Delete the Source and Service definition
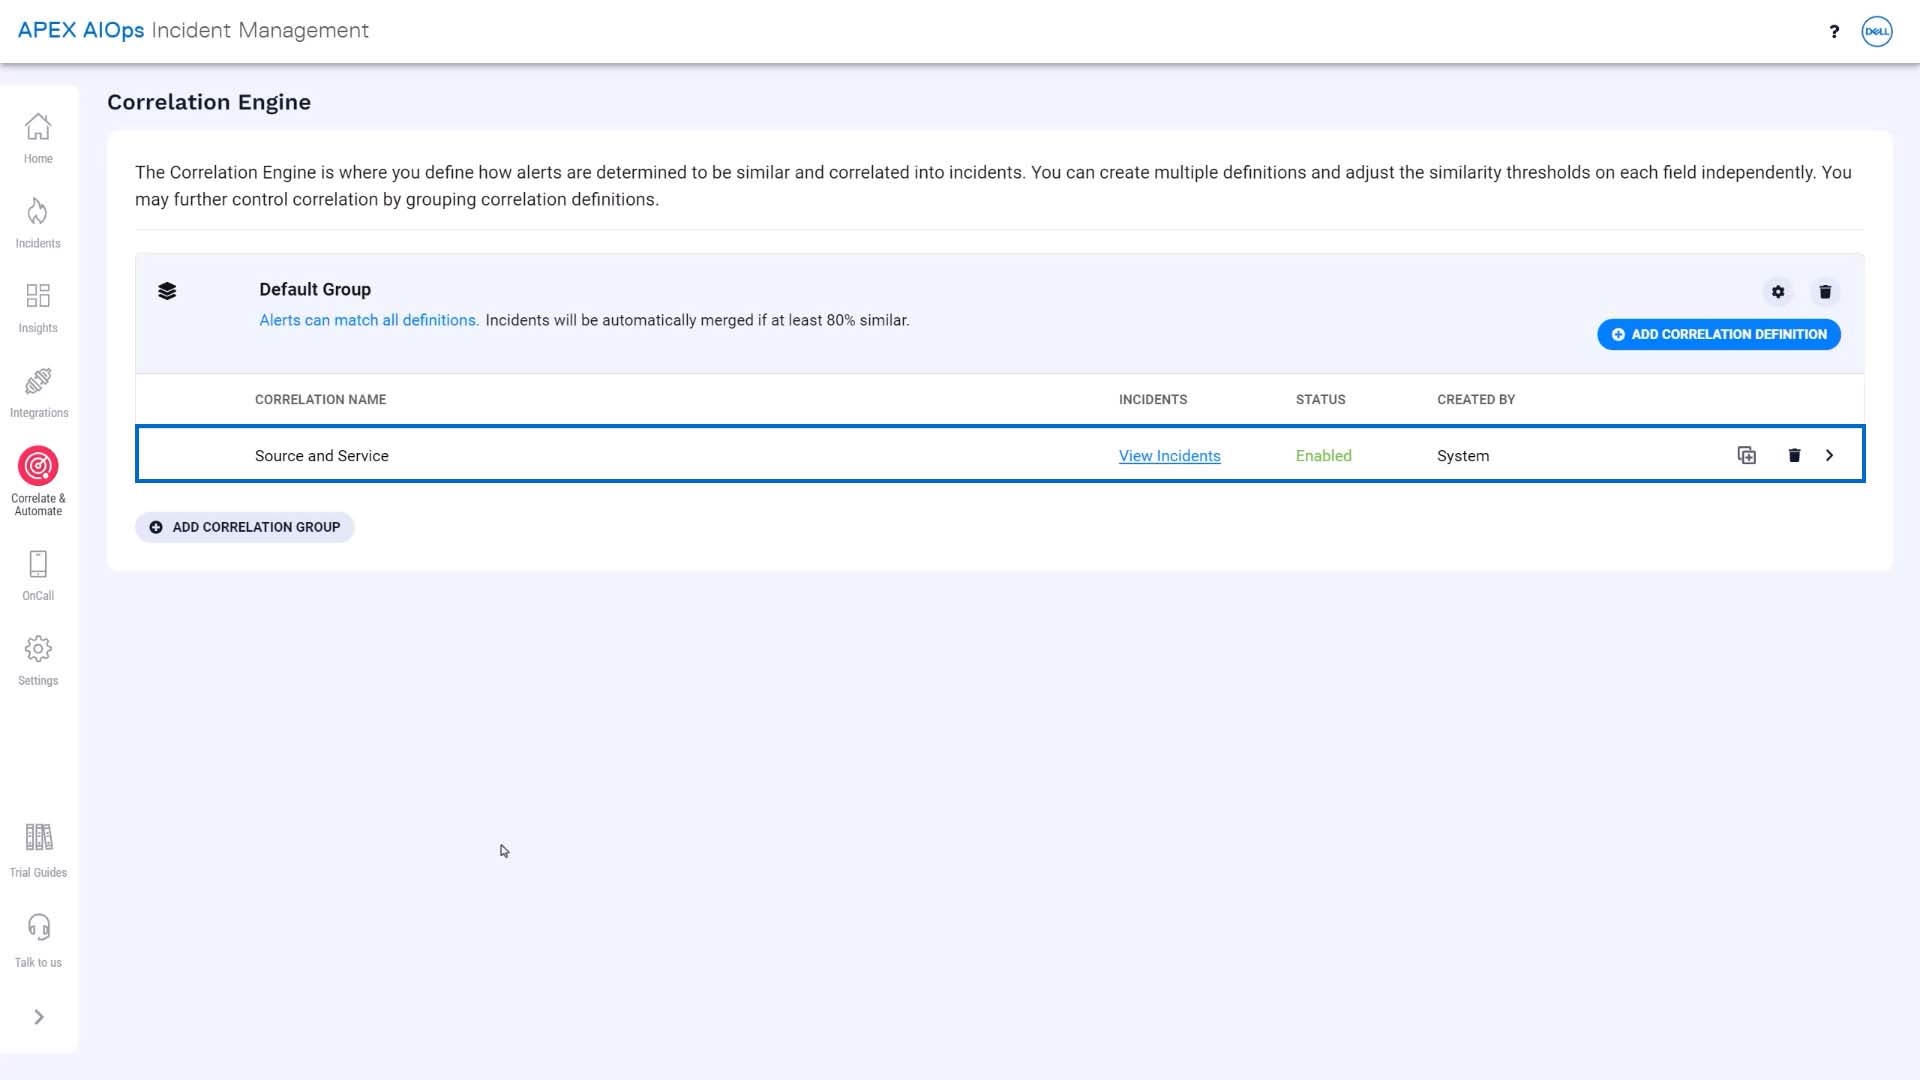Image resolution: width=1920 pixels, height=1080 pixels. pyautogui.click(x=1794, y=456)
